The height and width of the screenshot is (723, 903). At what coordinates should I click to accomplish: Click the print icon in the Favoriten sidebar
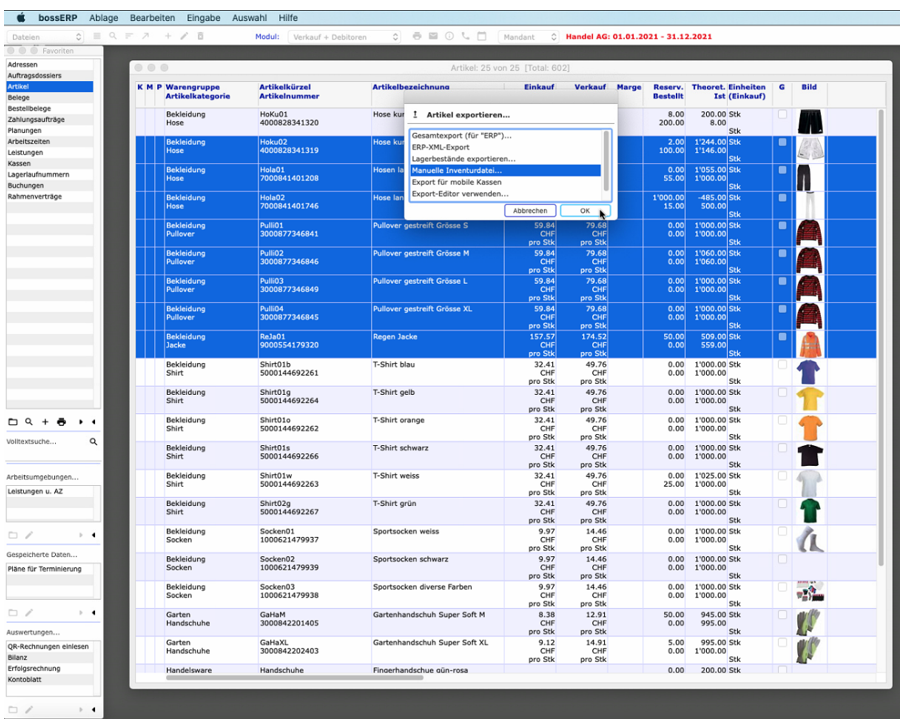61,422
